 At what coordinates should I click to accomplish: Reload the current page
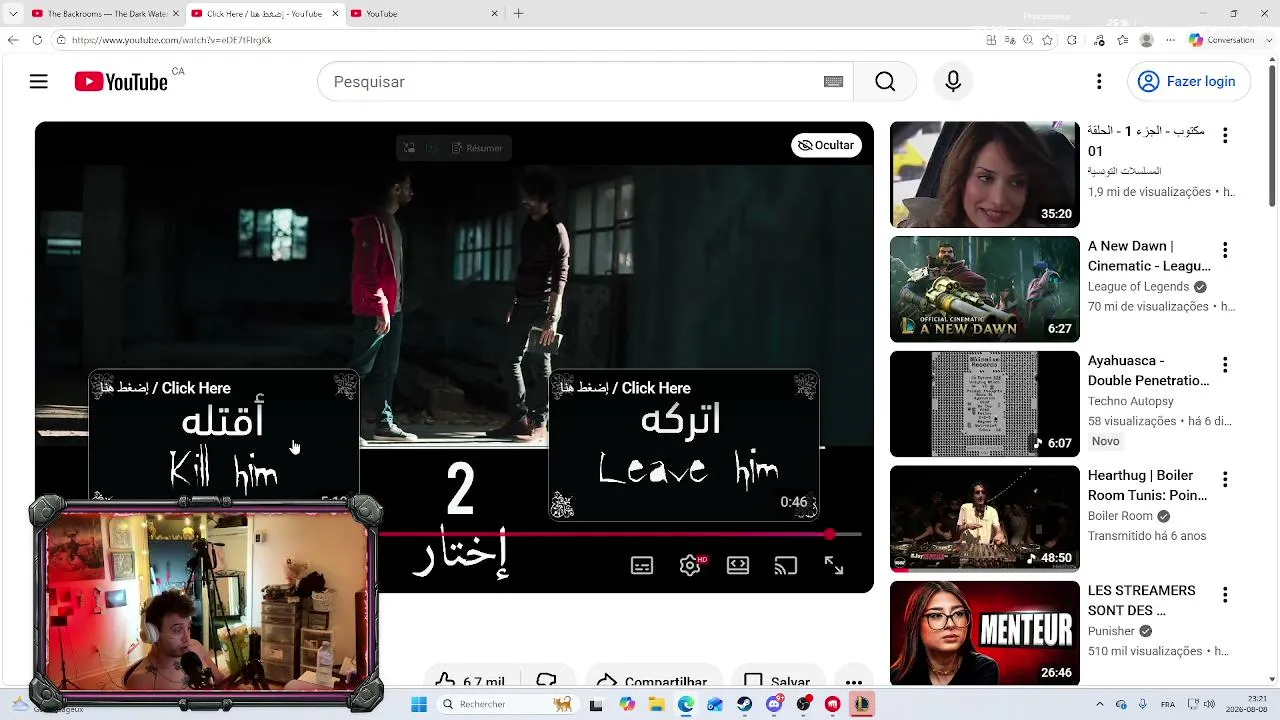tap(37, 40)
